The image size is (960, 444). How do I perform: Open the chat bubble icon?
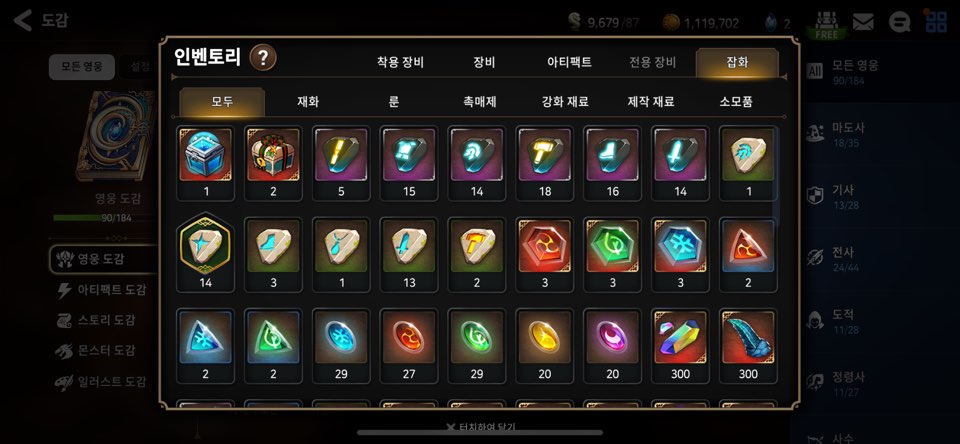coord(899,23)
